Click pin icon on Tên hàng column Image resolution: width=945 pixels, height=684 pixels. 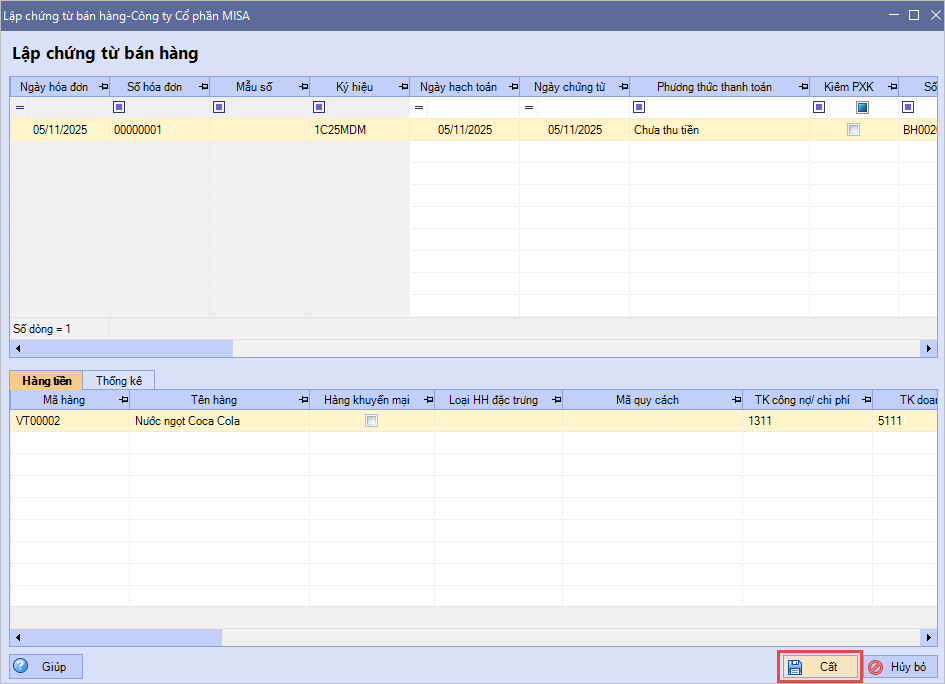303,400
